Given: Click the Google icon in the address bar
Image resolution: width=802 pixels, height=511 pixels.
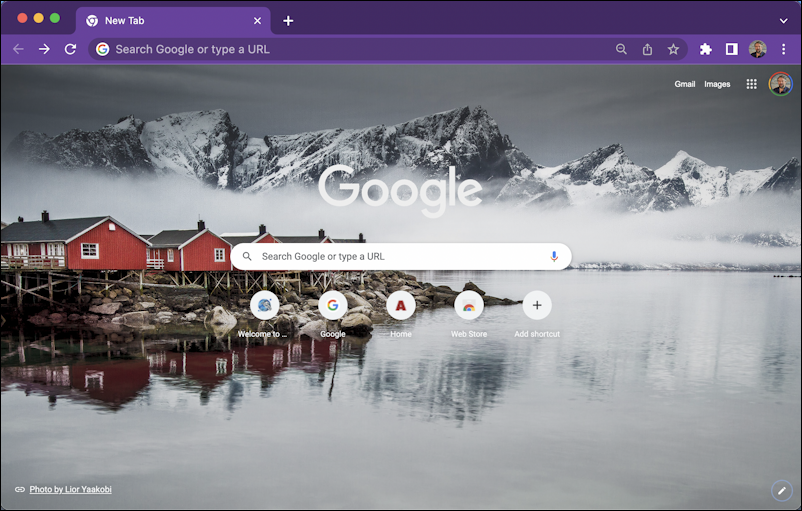Looking at the screenshot, I should 103,49.
